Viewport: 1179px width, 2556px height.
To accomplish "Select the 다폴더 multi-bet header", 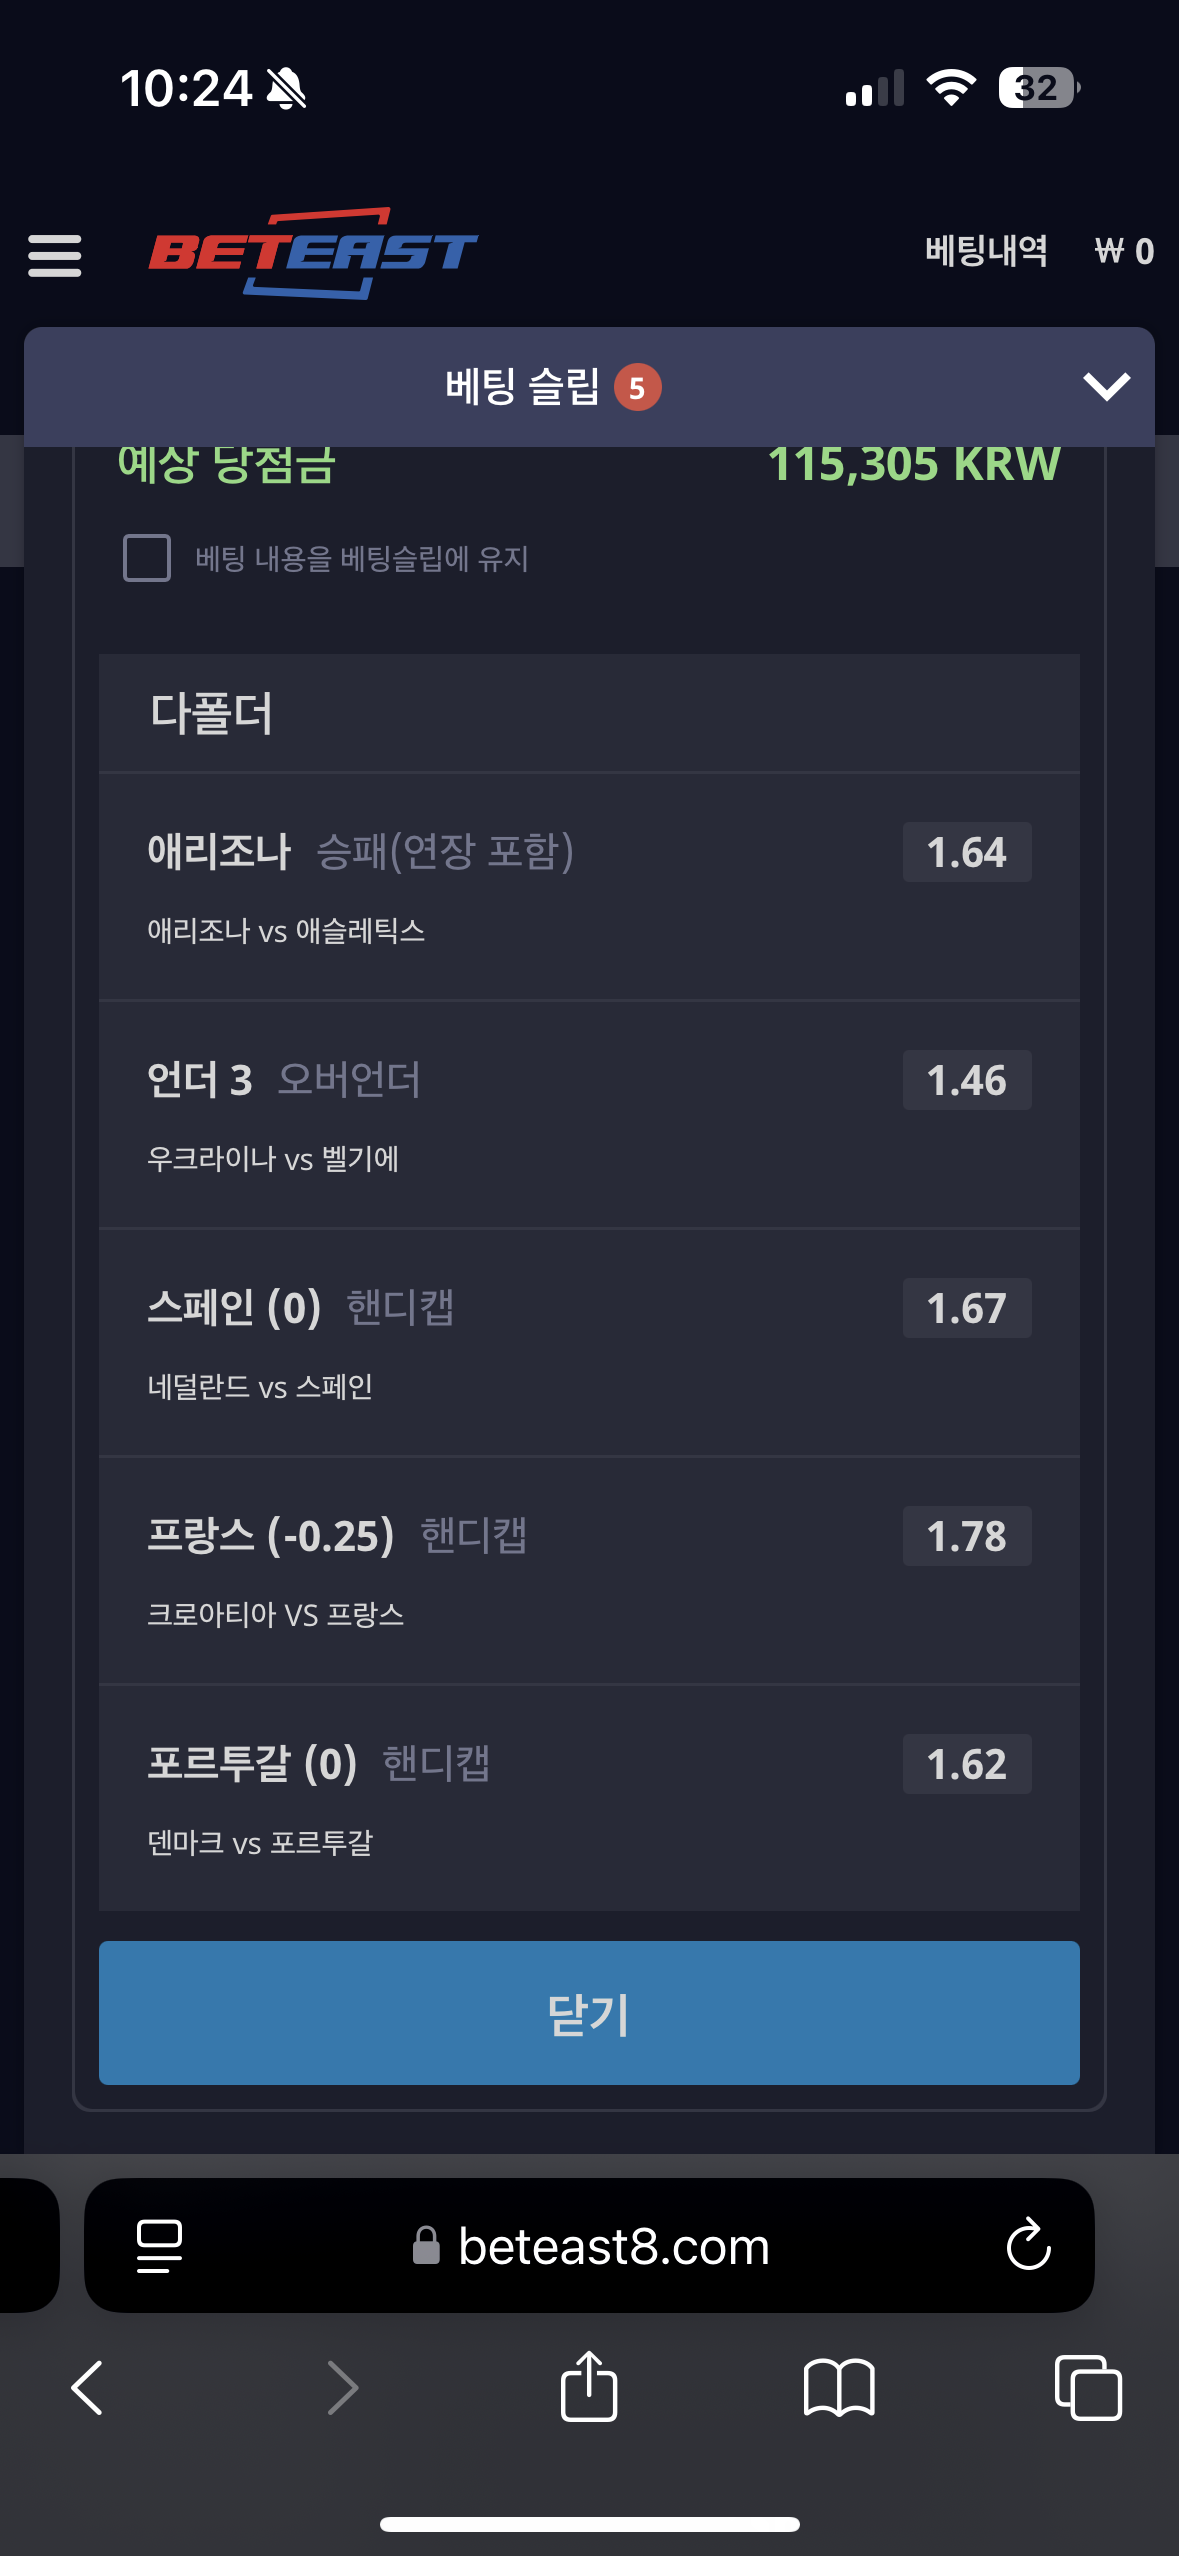I will click(211, 714).
